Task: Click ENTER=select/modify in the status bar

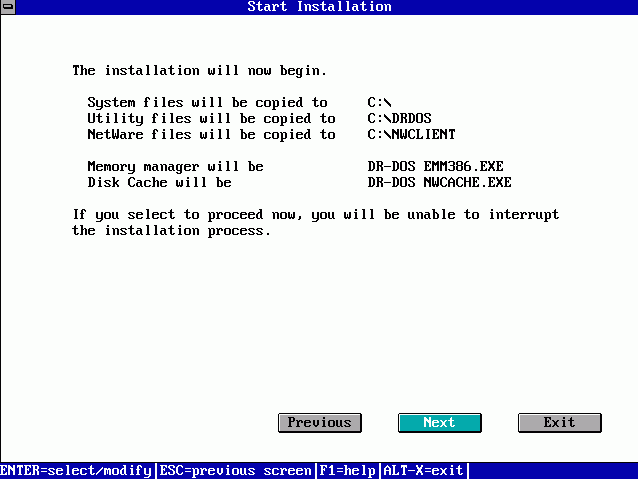Action: pos(77,470)
